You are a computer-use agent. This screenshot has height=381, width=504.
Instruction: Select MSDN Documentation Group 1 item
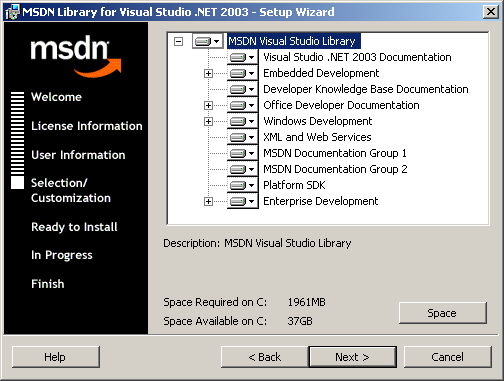point(335,153)
